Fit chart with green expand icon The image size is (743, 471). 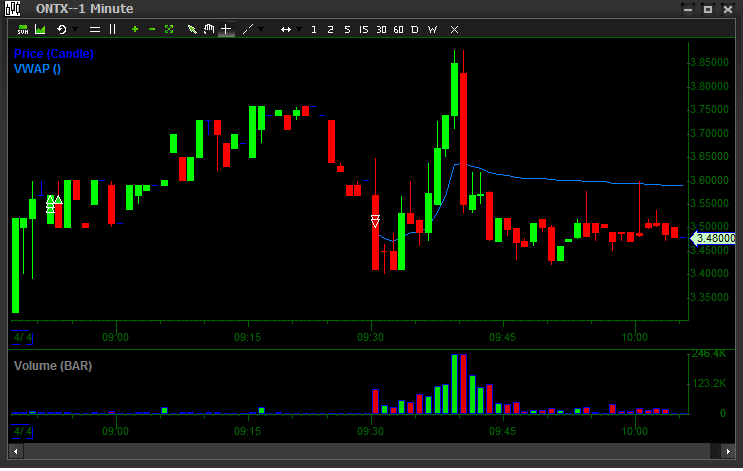tap(169, 29)
